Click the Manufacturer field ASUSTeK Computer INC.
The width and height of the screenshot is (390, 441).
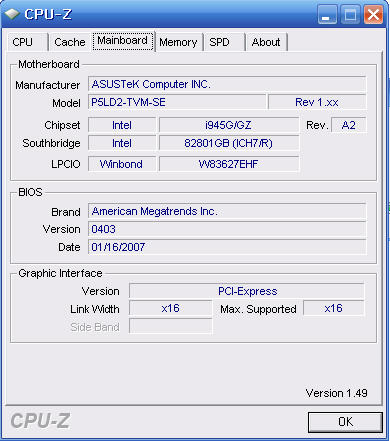[x=227, y=84]
